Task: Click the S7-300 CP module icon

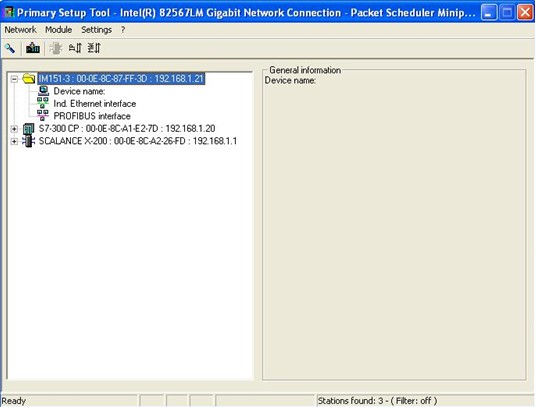Action: pyautogui.click(x=29, y=129)
